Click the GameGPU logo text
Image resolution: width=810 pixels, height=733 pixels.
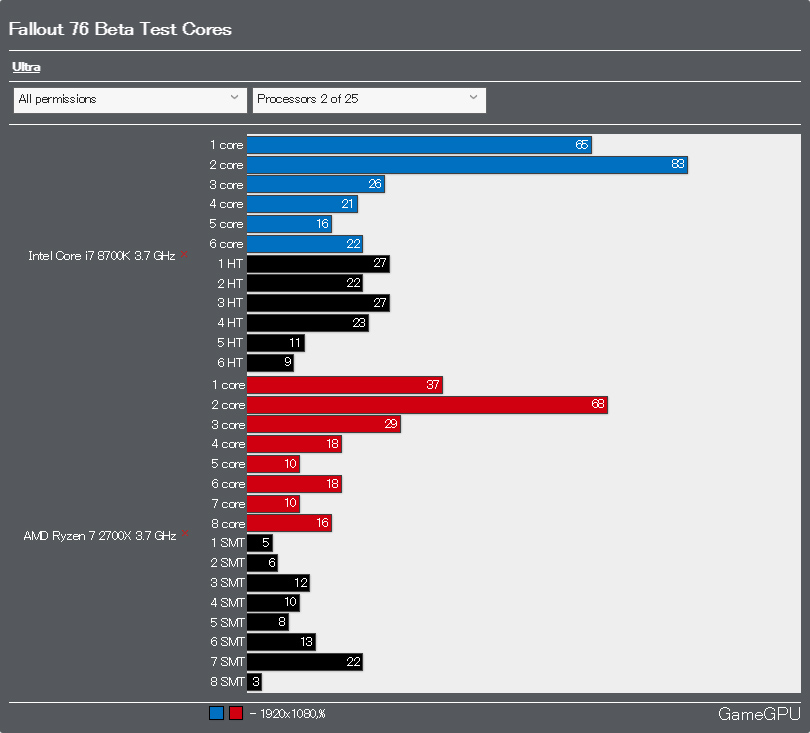click(x=759, y=714)
